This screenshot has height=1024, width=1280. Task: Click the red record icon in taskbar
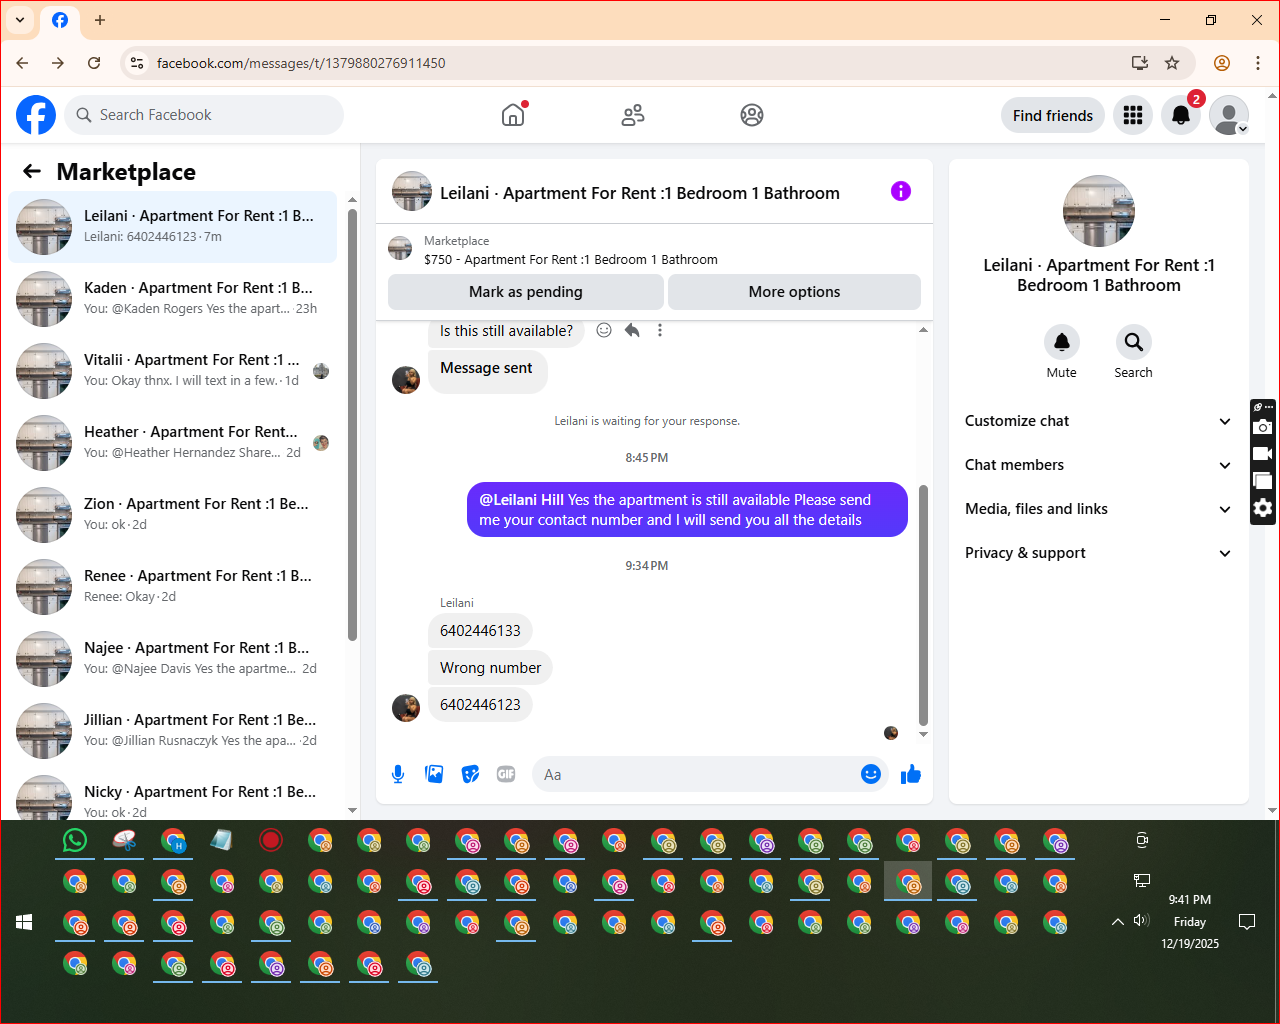tap(271, 840)
